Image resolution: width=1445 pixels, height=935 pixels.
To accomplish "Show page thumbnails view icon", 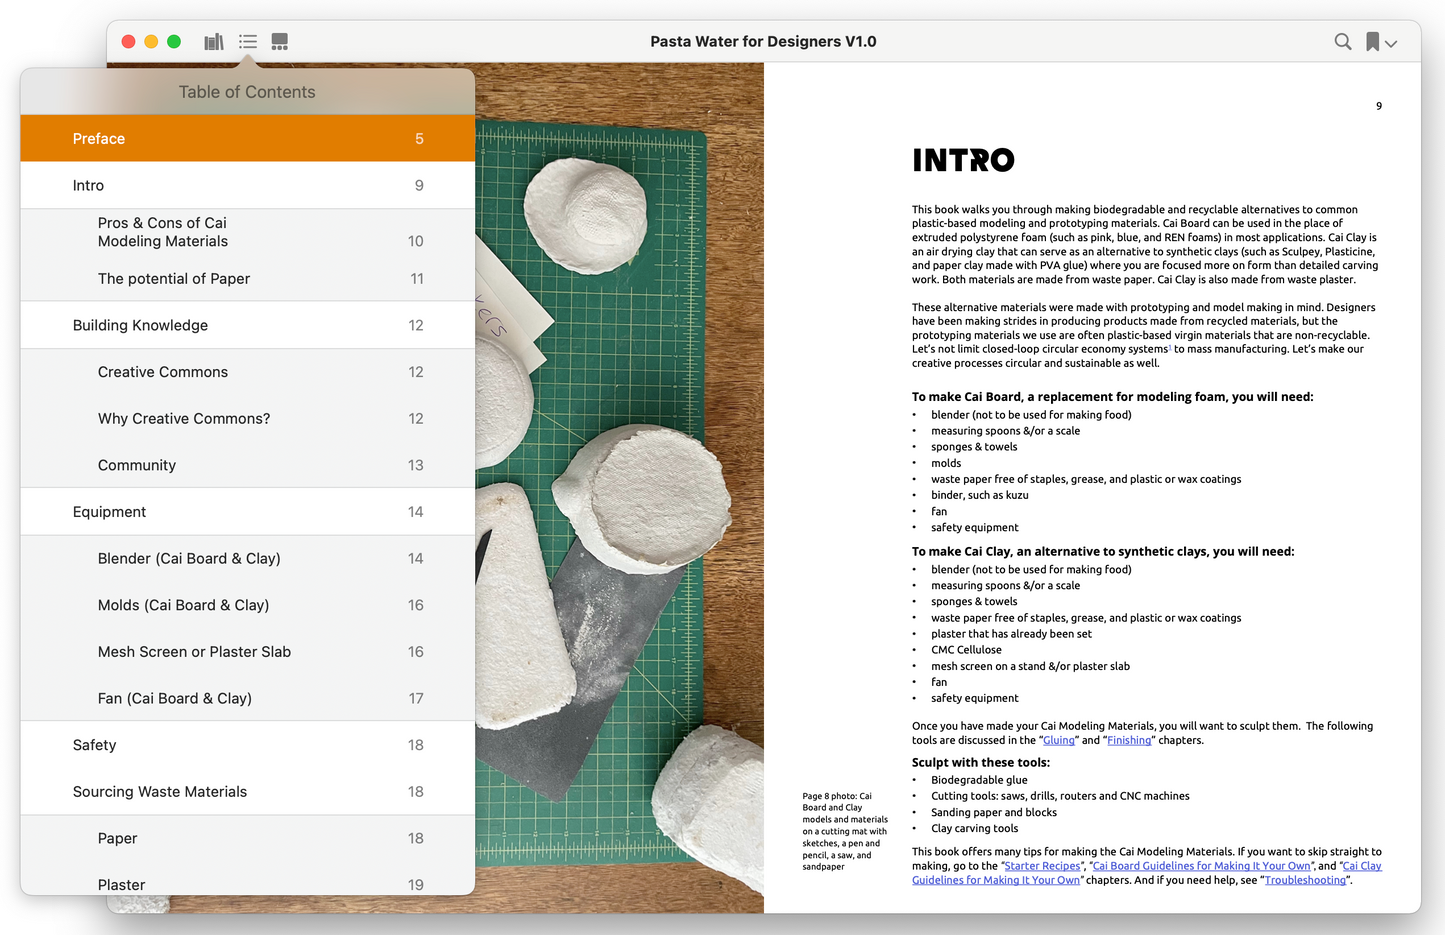I will click(x=280, y=42).
